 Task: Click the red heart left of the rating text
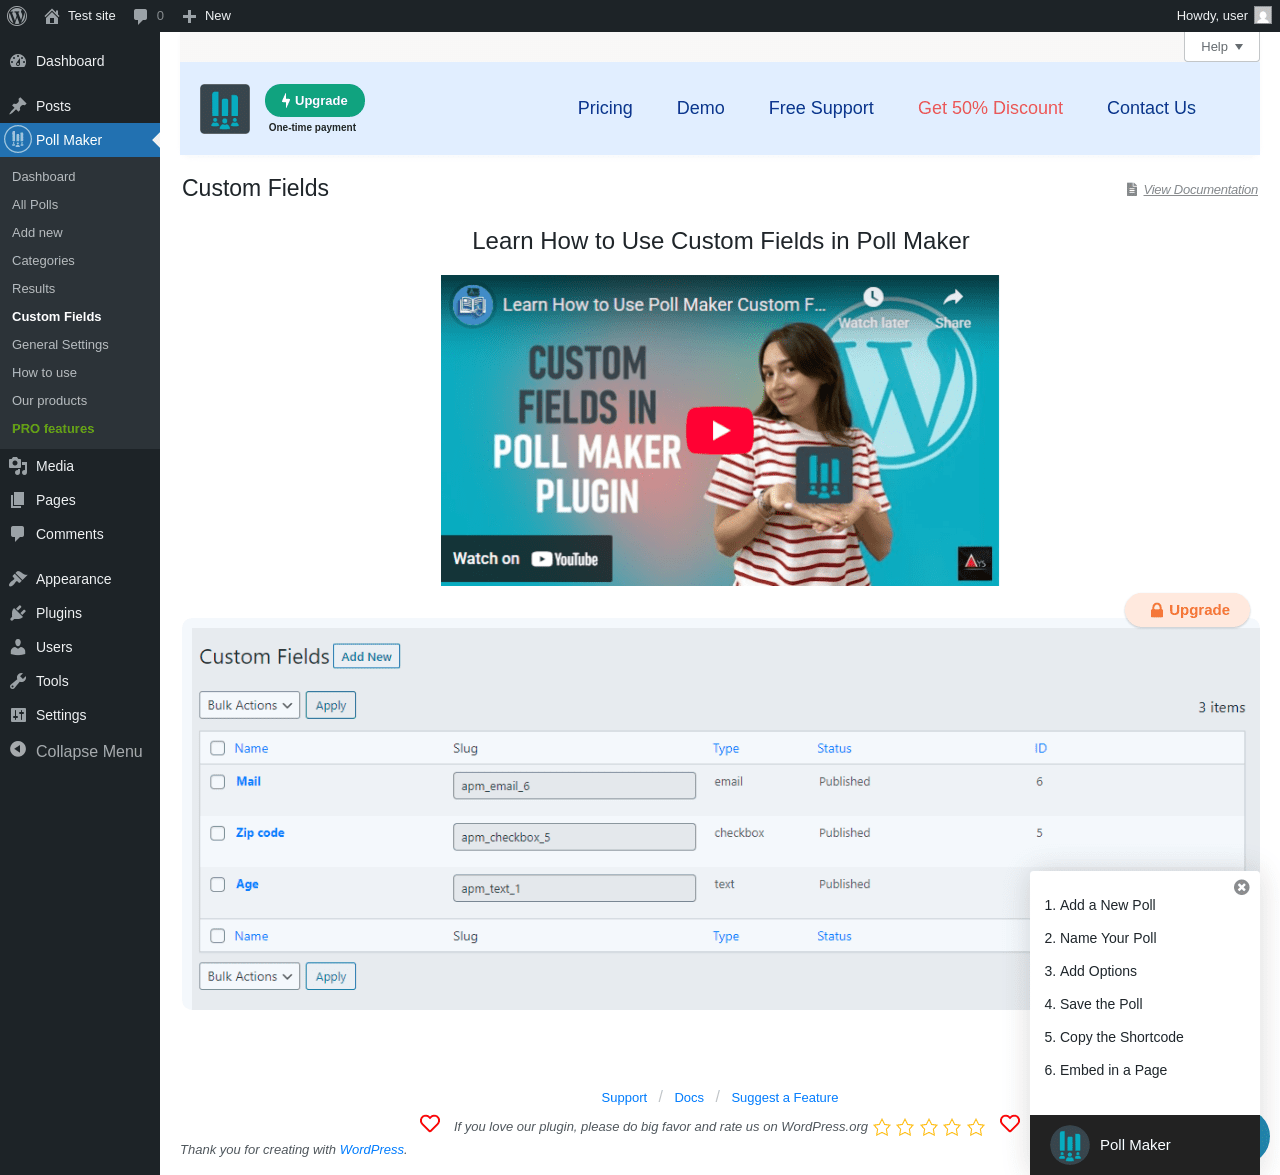430,1124
